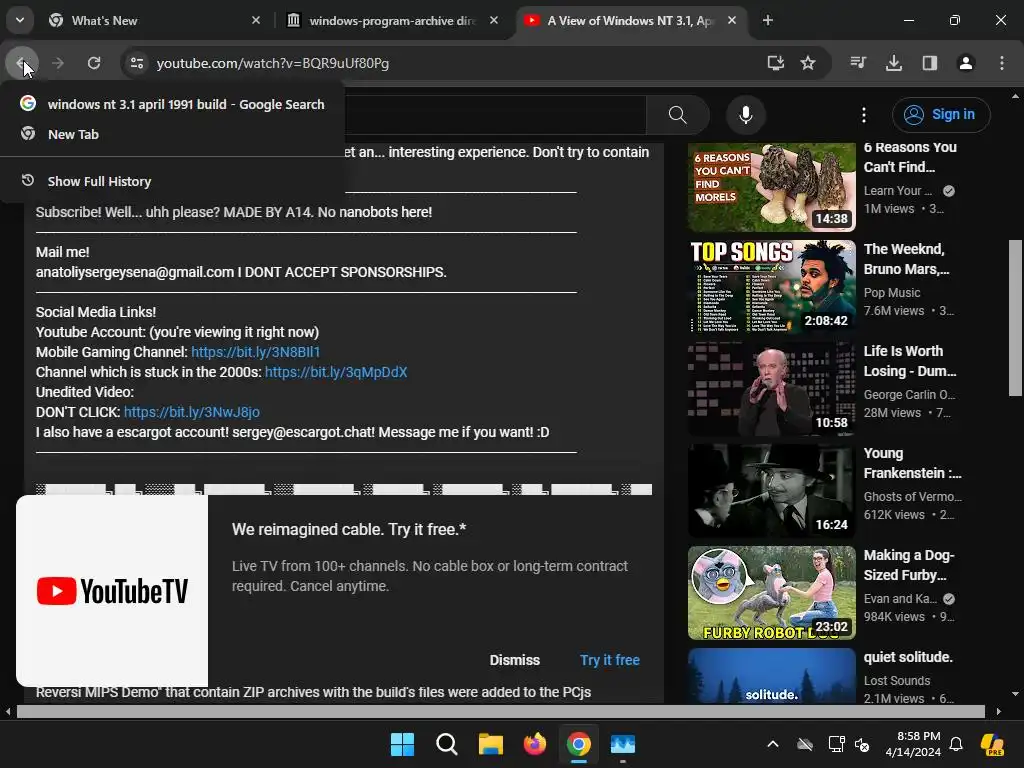Viewport: 1024px width, 768px height.
Task: Open notifications bell in taskbar
Action: click(956, 744)
